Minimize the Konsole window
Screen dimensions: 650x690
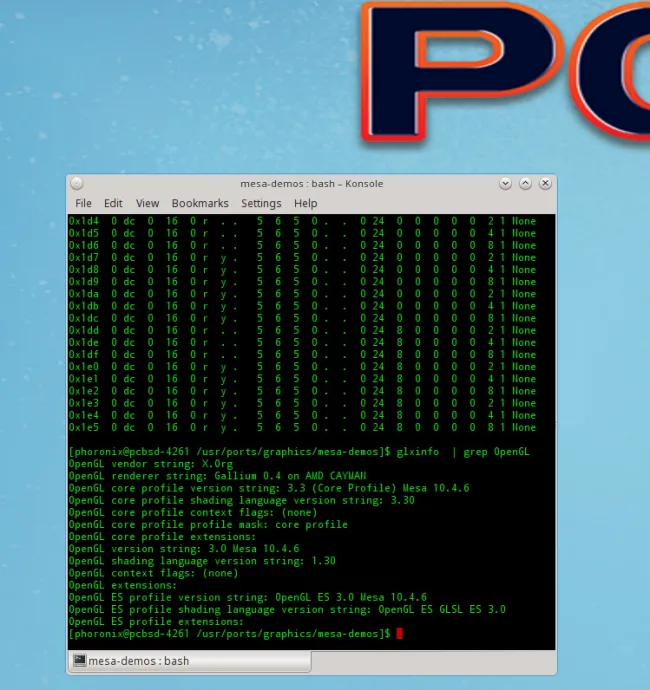[505, 184]
